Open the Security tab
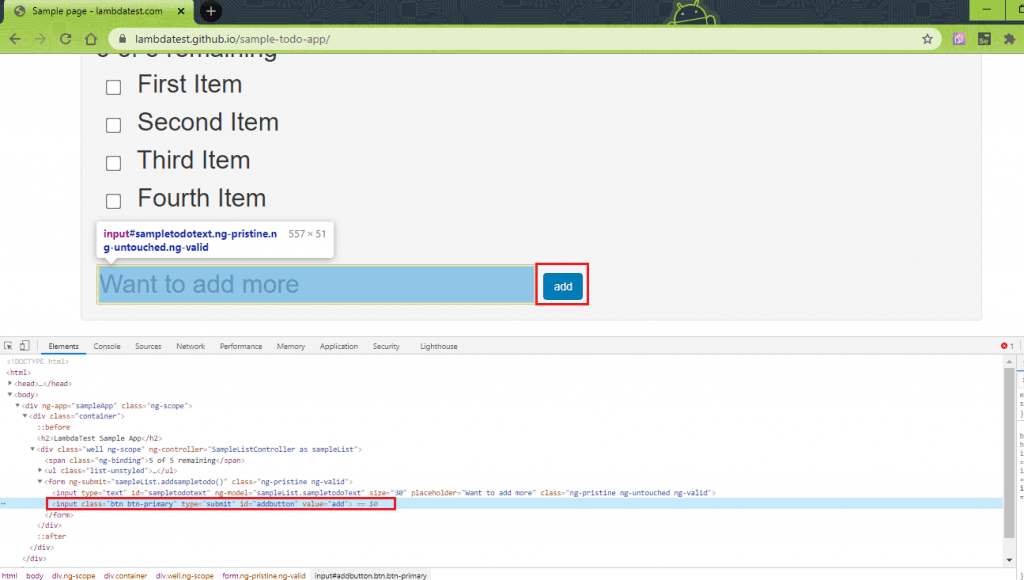This screenshot has height=580, width=1024. [x=386, y=346]
